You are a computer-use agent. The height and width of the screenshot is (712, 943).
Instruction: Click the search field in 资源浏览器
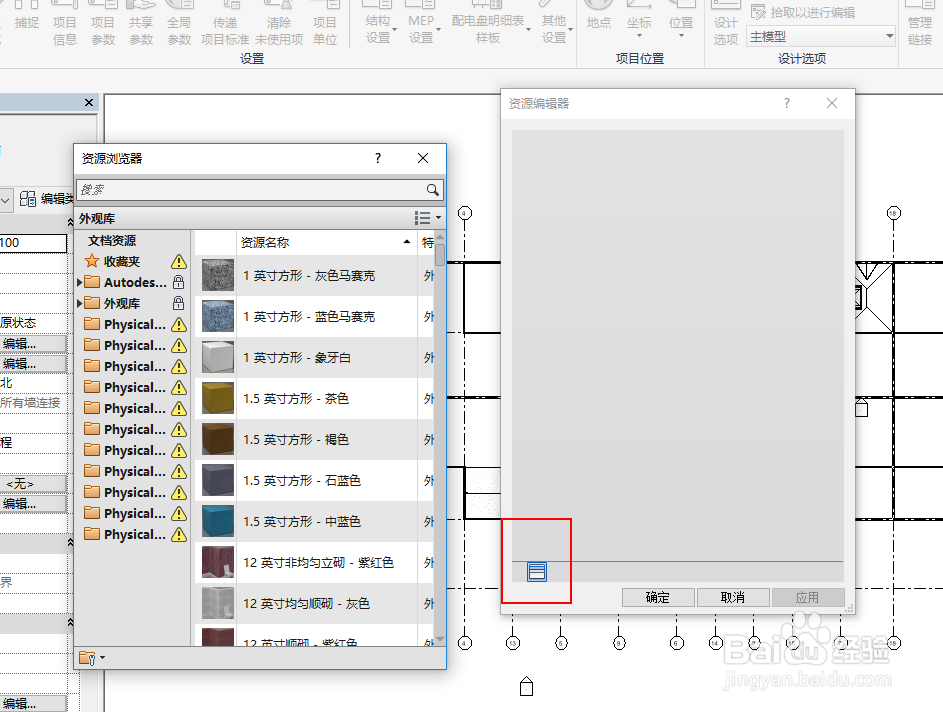pyautogui.click(x=250, y=190)
